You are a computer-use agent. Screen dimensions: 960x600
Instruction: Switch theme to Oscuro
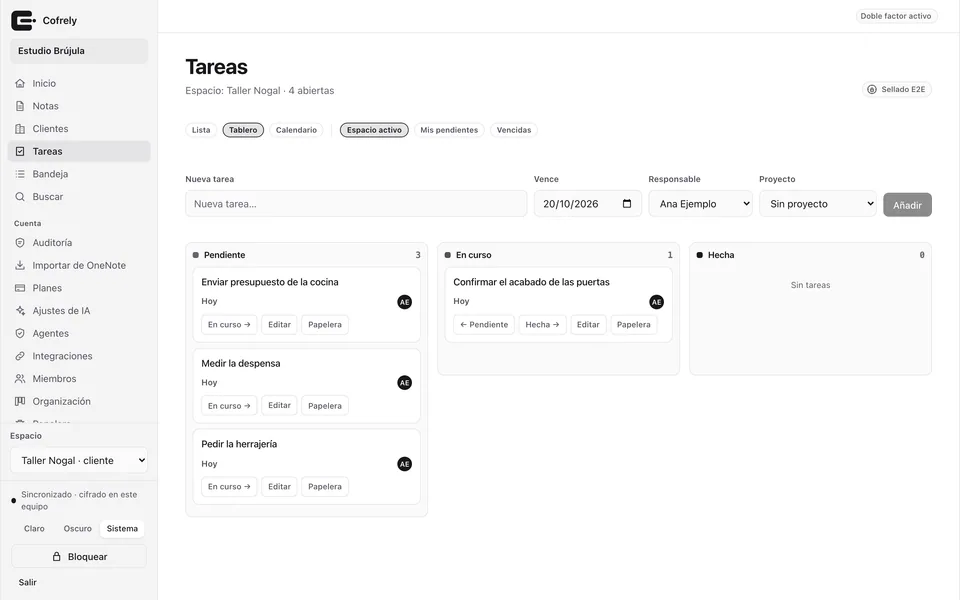(x=78, y=528)
